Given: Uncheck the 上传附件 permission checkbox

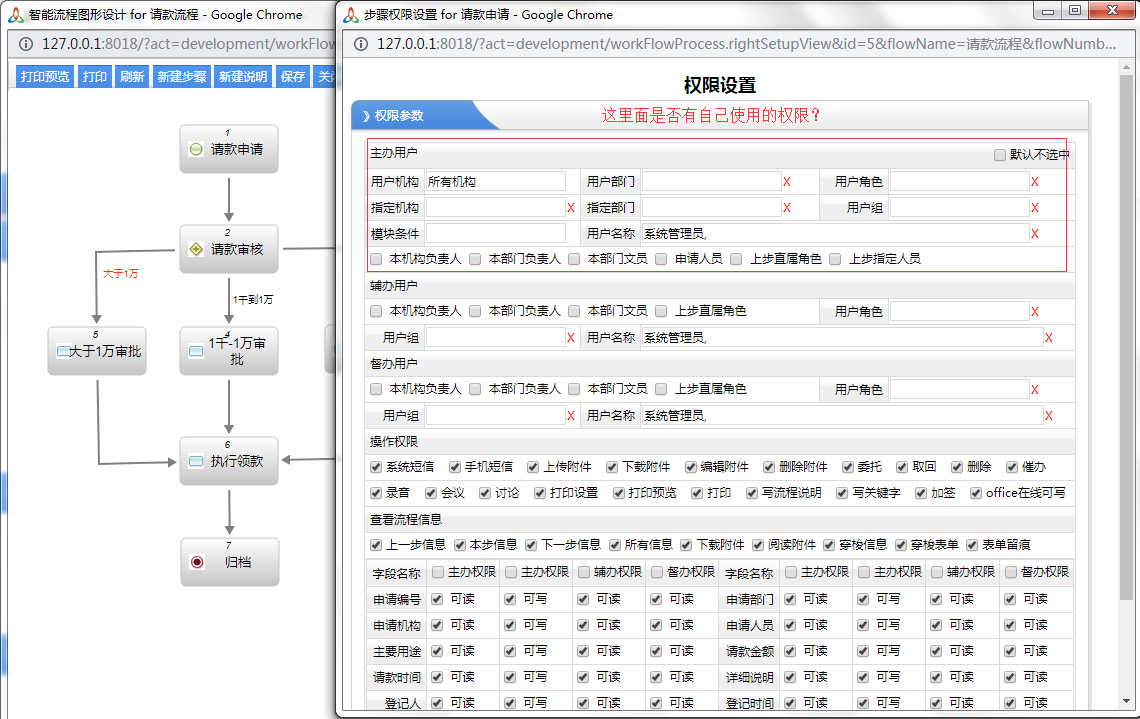Looking at the screenshot, I should [534, 467].
